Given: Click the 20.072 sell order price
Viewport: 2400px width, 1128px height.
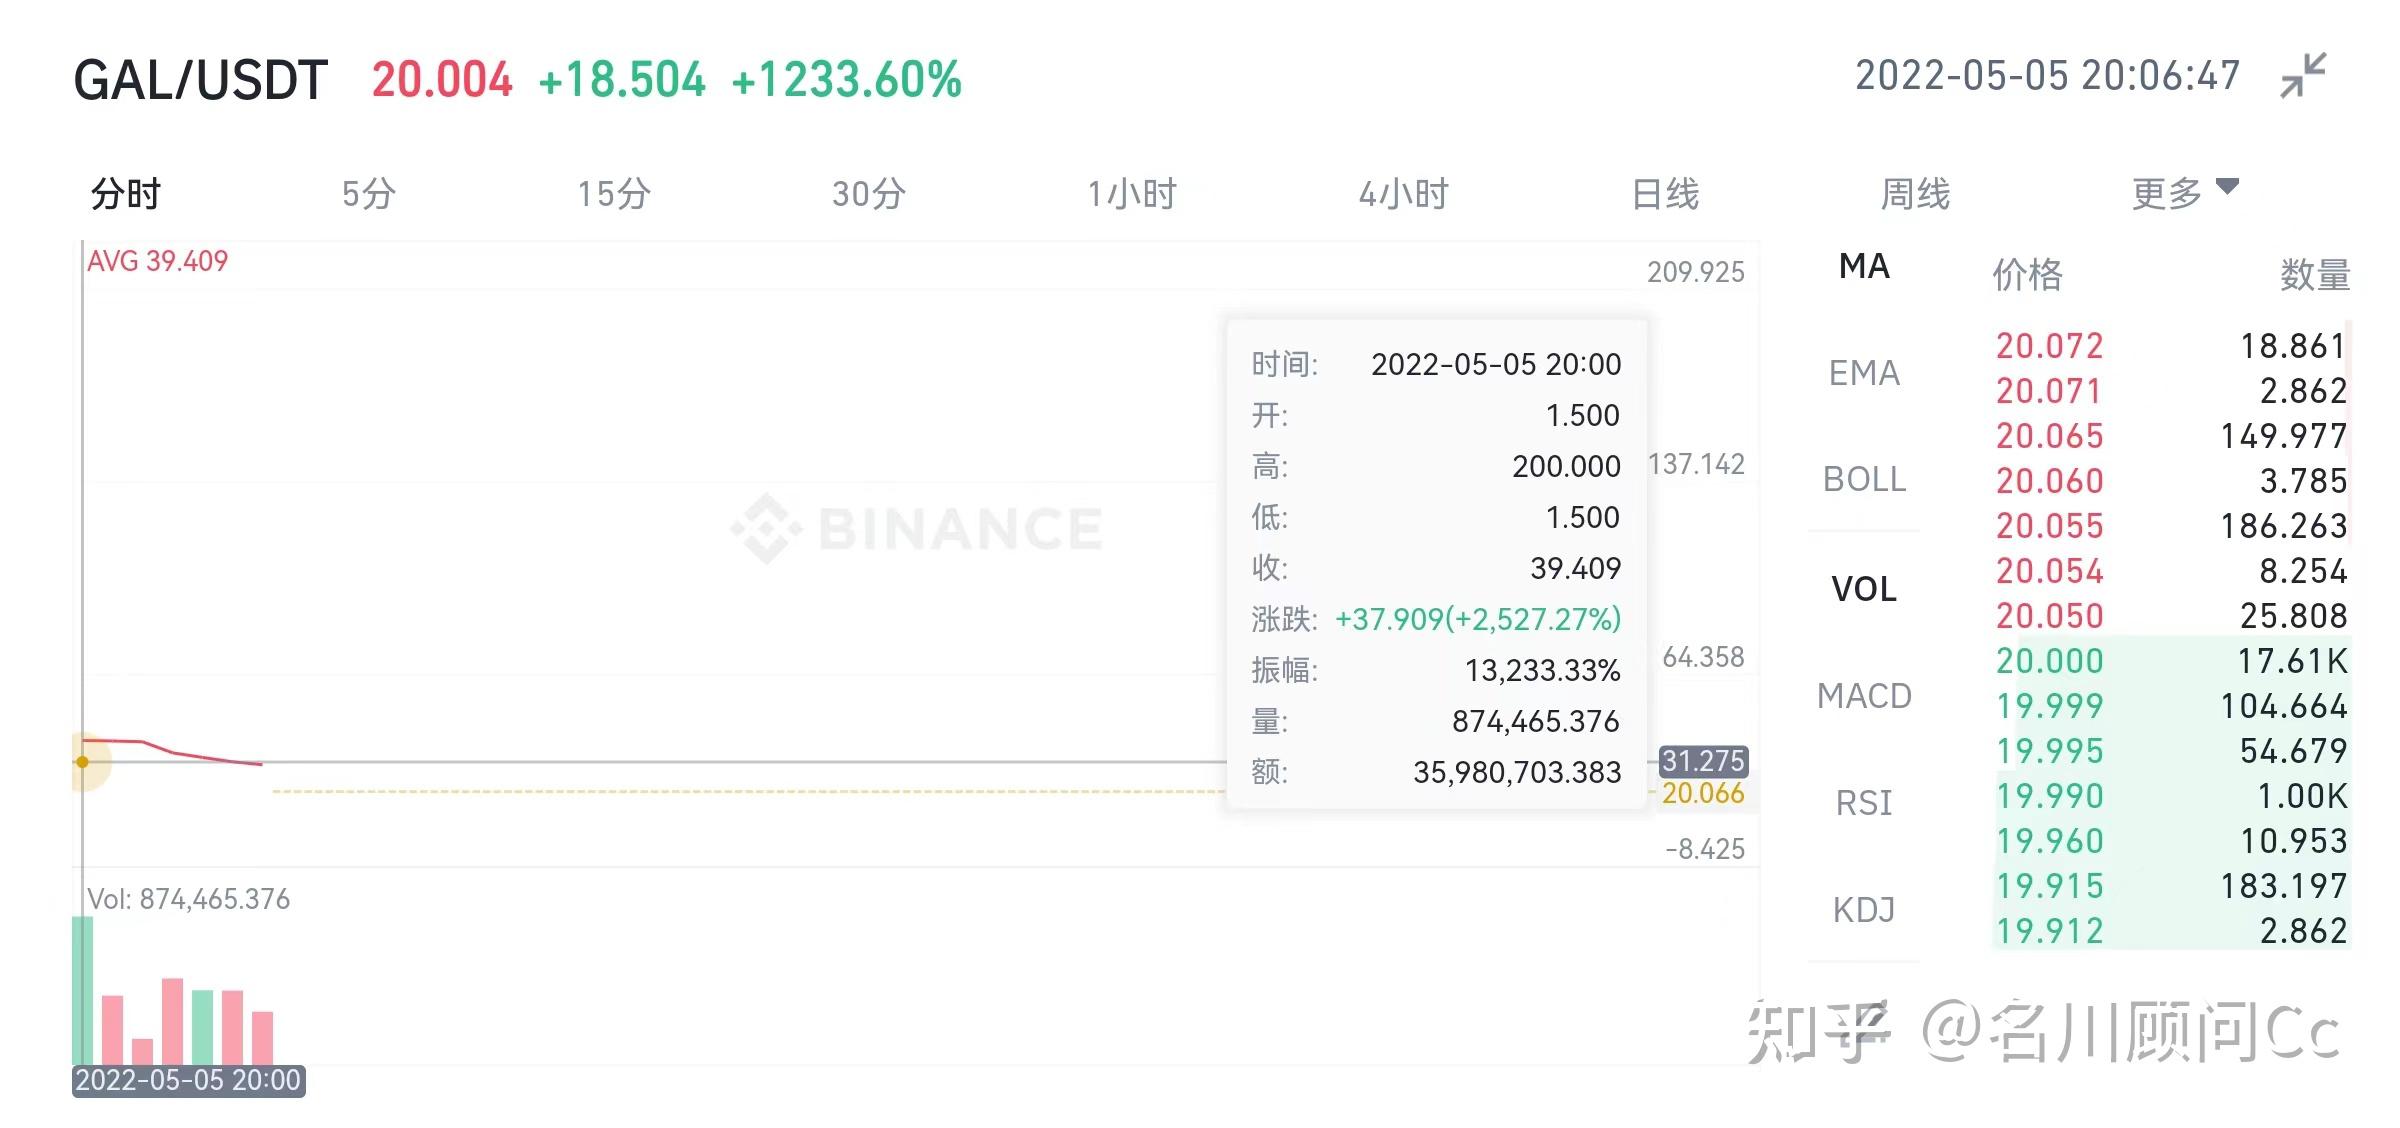Looking at the screenshot, I should click(x=2050, y=346).
